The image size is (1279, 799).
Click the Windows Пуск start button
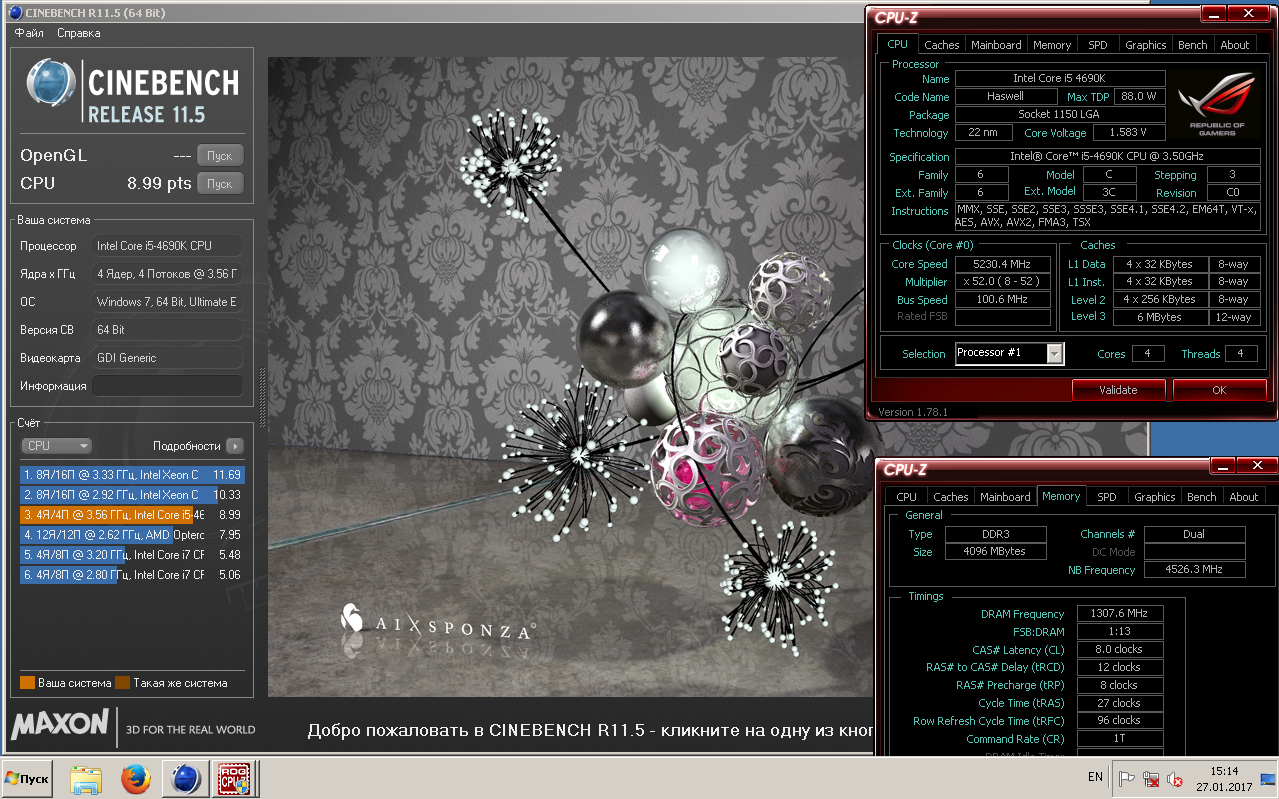tap(27, 778)
